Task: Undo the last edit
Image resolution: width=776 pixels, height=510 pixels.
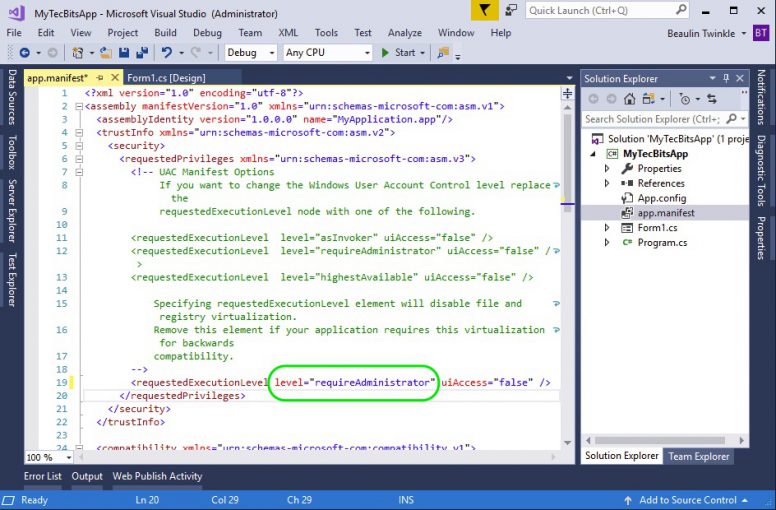Action: (x=167, y=52)
